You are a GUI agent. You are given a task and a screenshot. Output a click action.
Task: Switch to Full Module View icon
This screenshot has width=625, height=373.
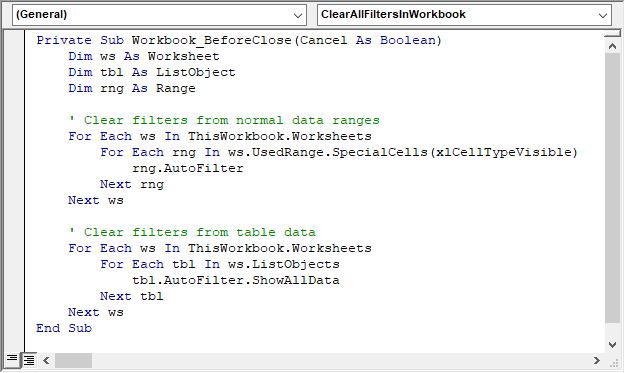click(29, 360)
